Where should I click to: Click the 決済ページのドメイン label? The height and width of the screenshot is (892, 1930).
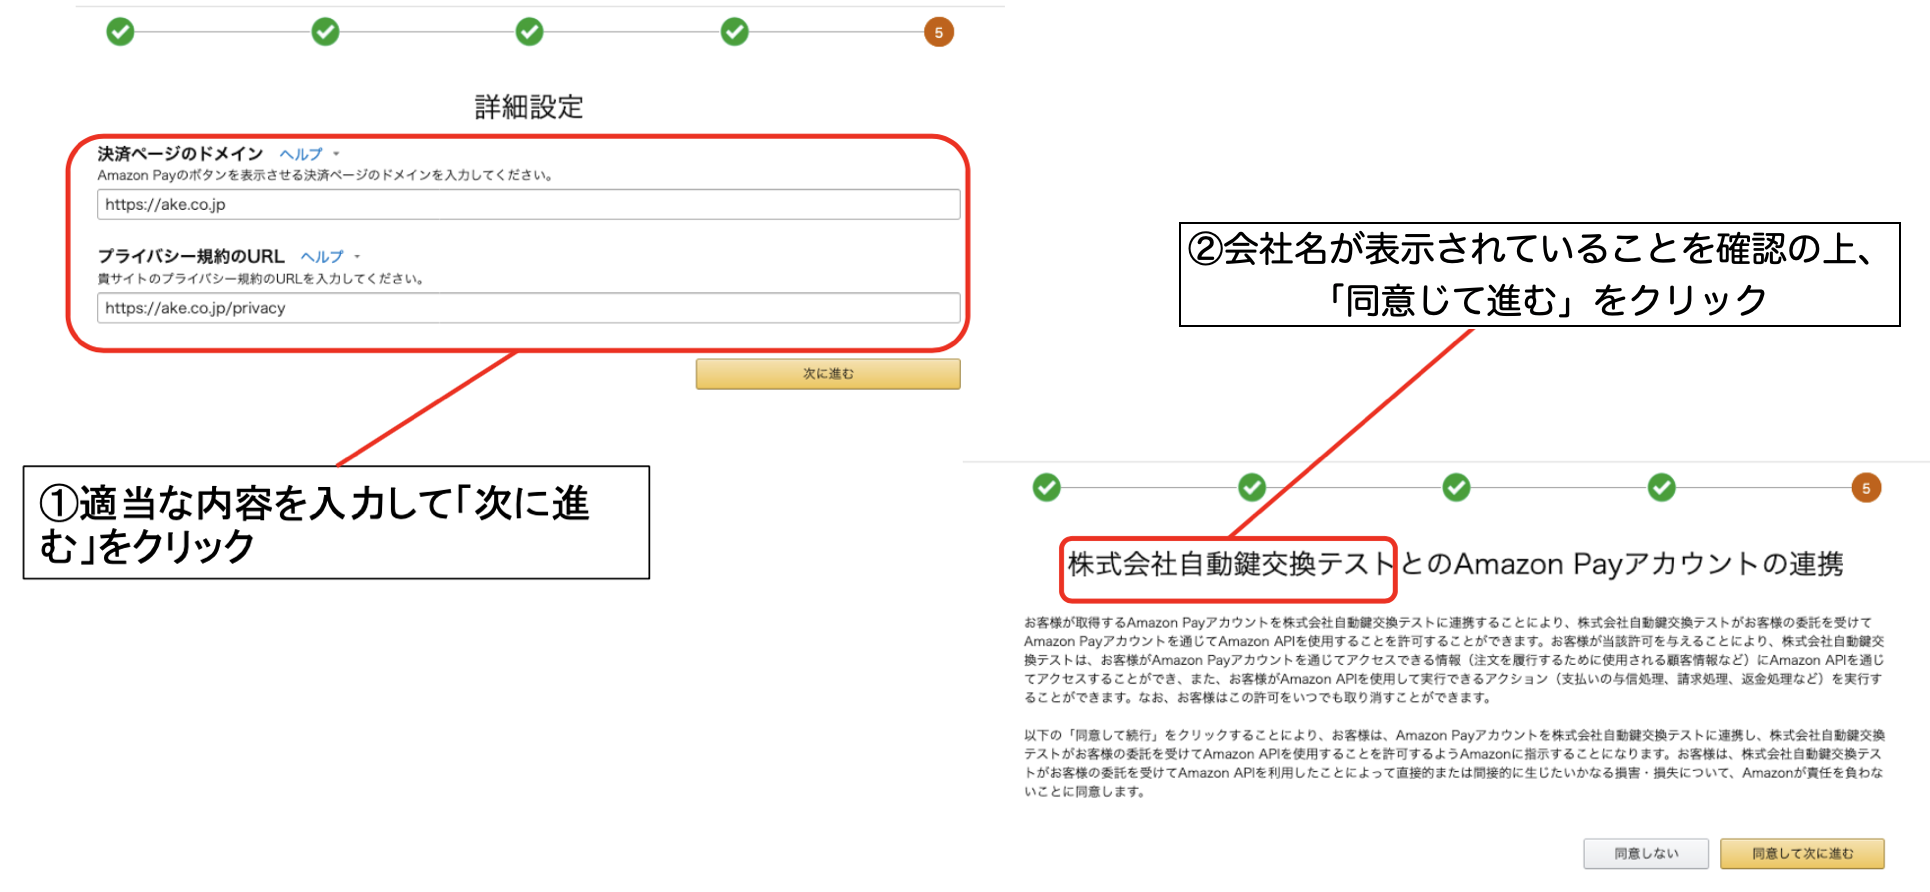[x=180, y=154]
